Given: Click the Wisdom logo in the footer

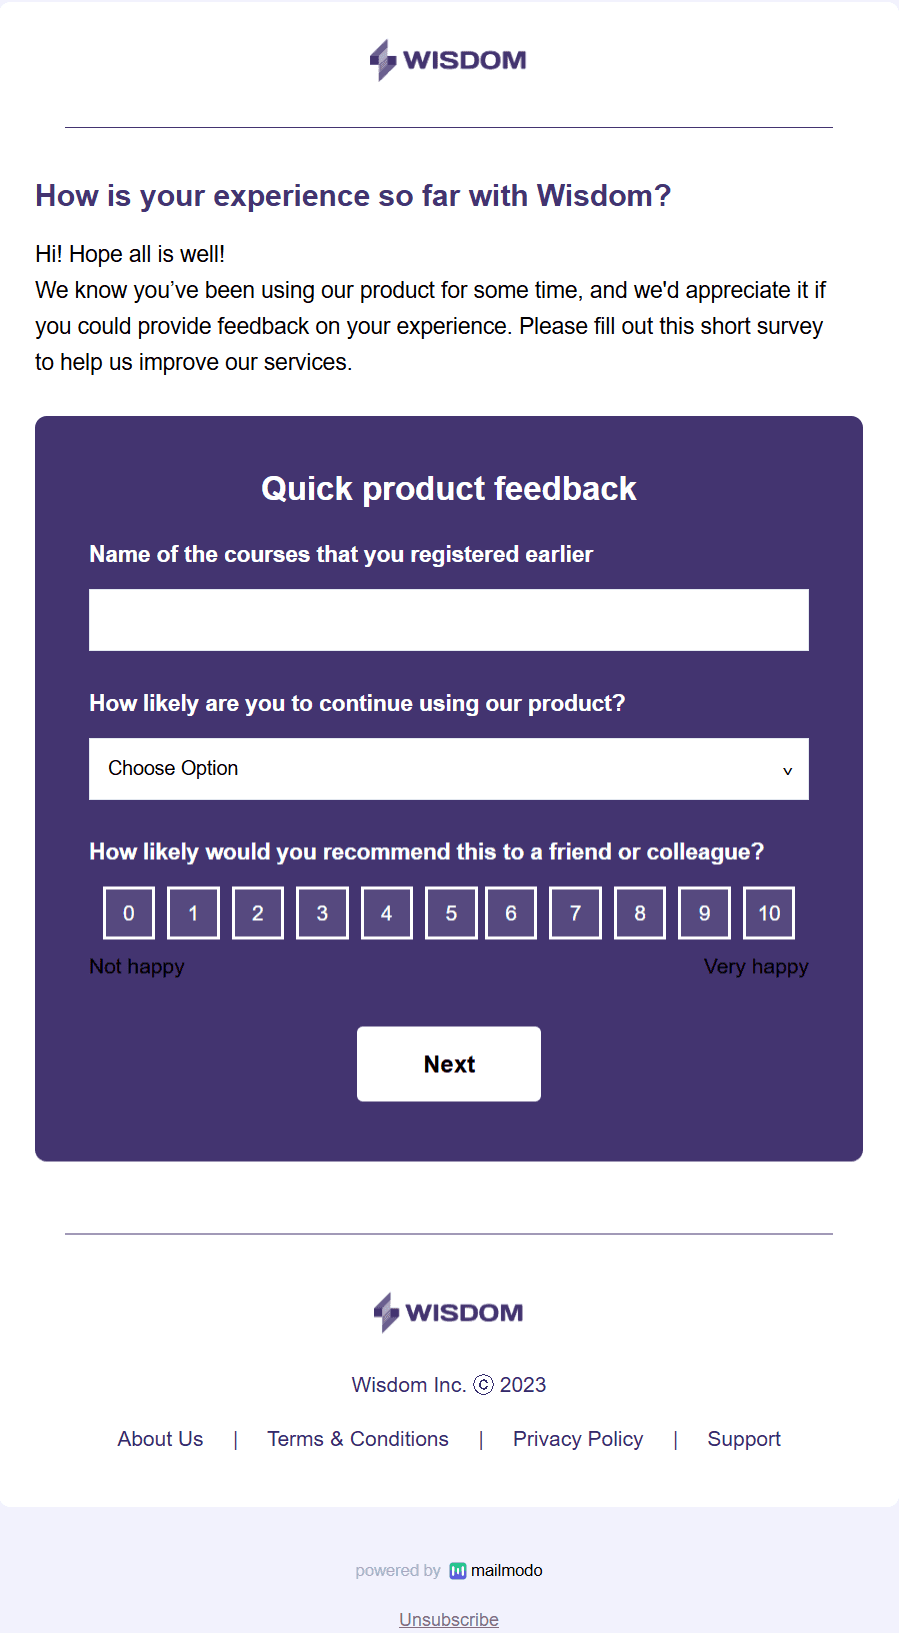Looking at the screenshot, I should 448,1312.
